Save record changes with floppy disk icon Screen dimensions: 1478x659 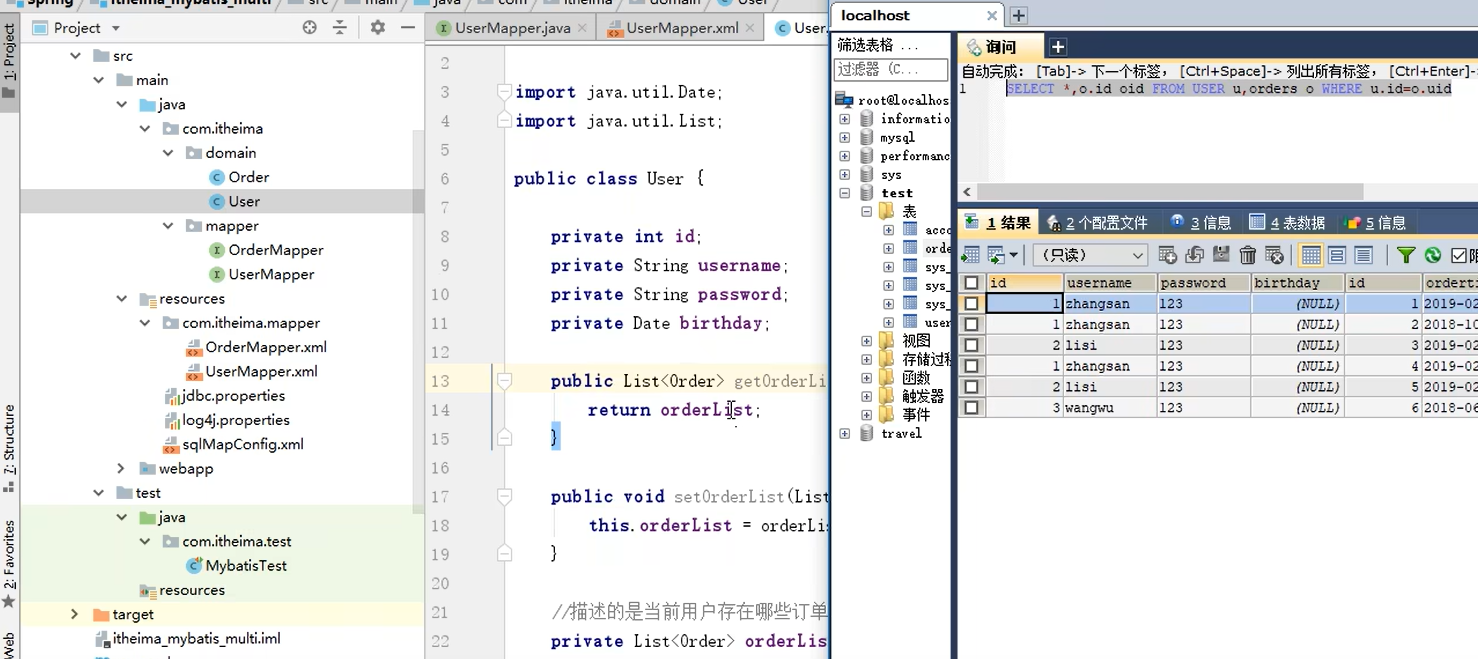tap(1221, 255)
